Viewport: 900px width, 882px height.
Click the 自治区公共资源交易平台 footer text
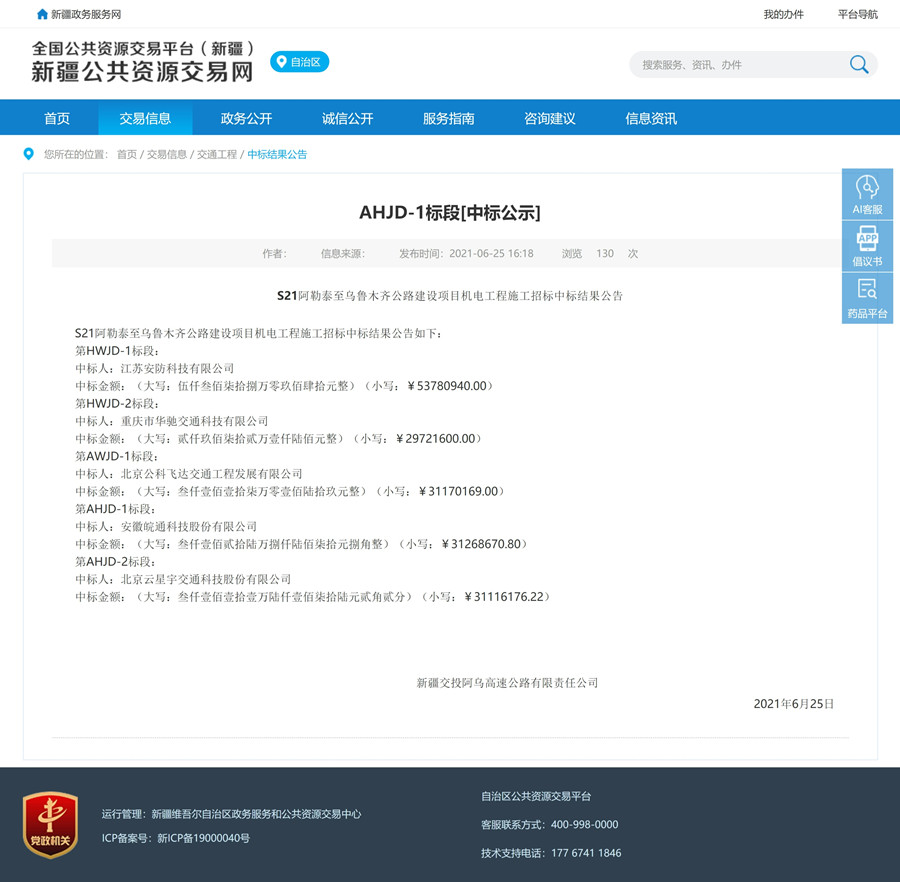(536, 796)
